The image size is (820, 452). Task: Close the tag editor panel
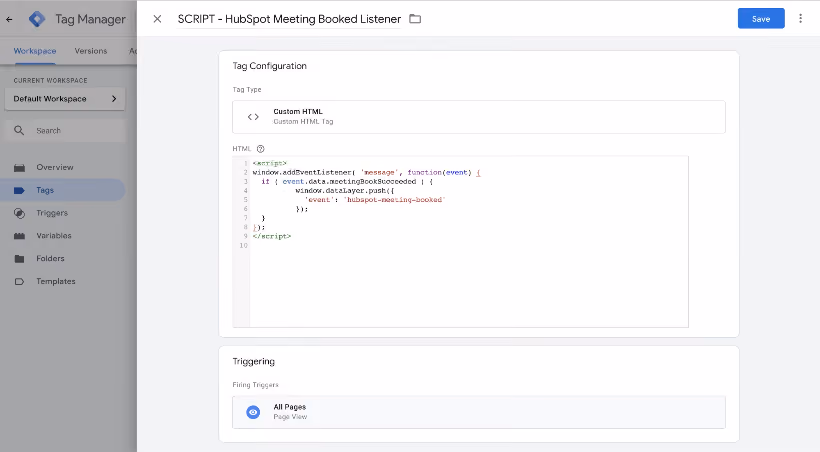pos(157,19)
